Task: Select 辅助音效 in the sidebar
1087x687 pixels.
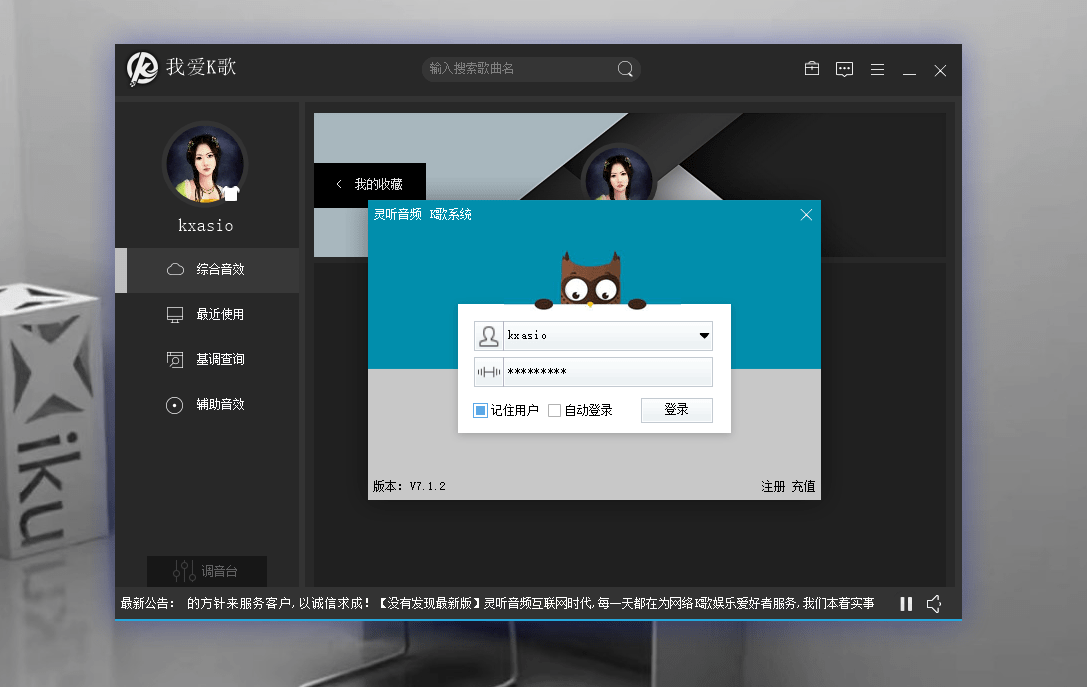Action: pyautogui.click(x=207, y=405)
